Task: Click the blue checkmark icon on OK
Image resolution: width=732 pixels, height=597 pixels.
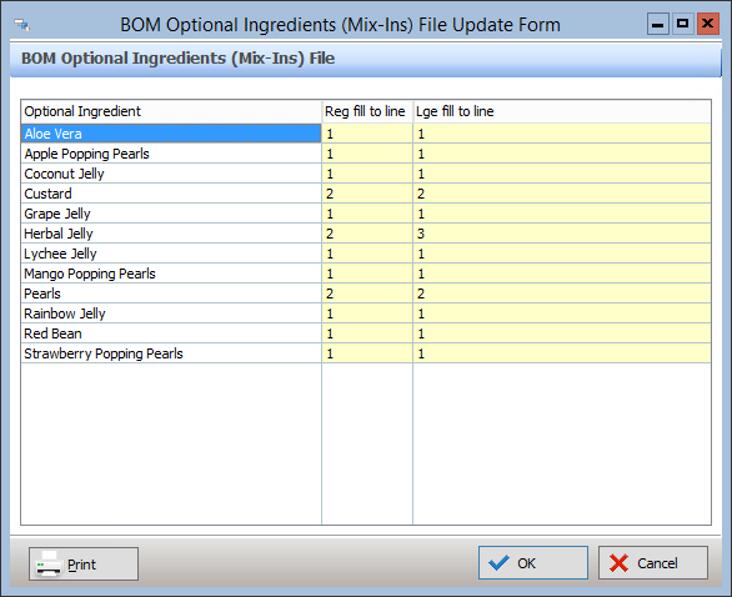Action: pyautogui.click(x=497, y=563)
